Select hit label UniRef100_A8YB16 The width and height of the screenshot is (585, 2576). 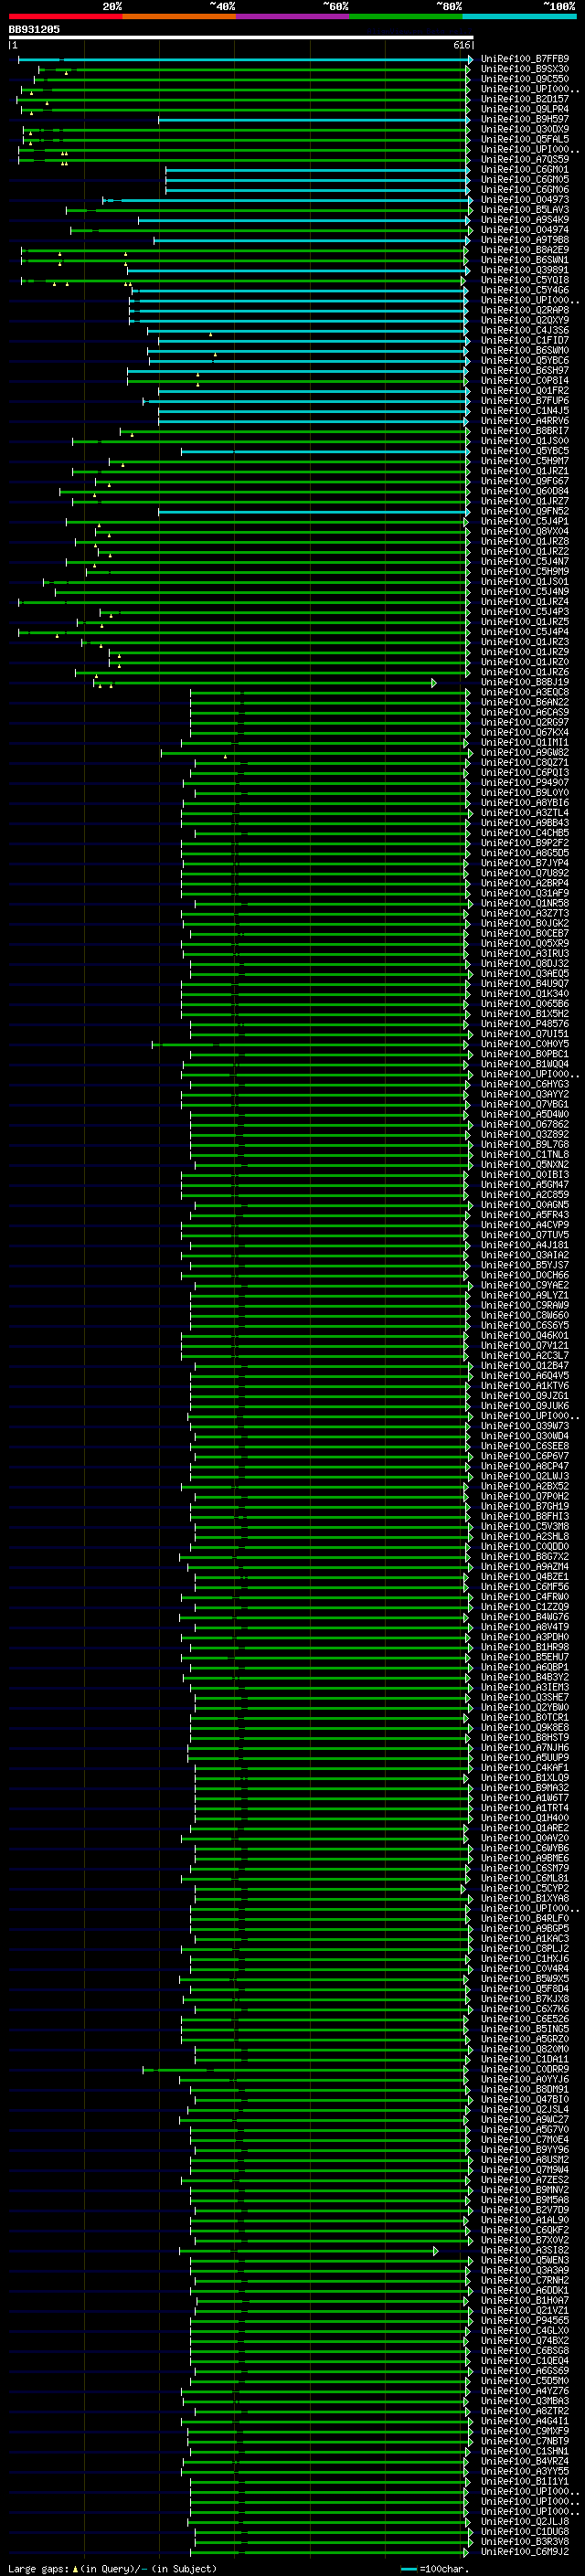(525, 803)
